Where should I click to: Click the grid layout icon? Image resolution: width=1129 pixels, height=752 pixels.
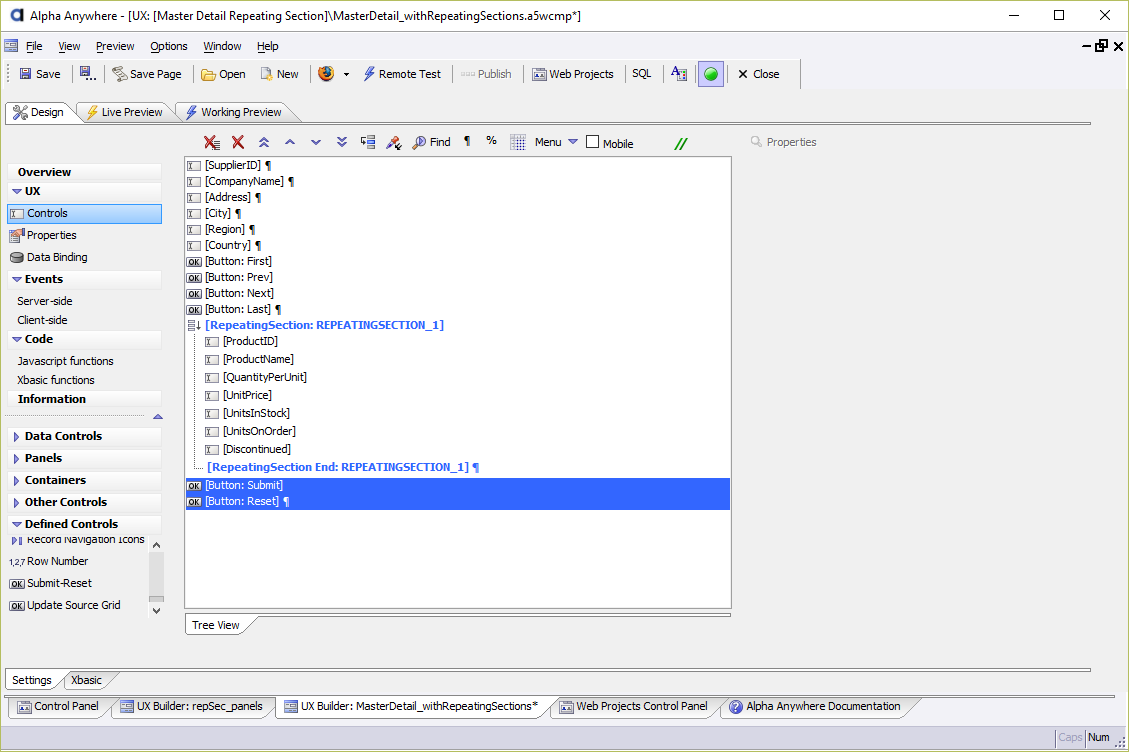[518, 143]
